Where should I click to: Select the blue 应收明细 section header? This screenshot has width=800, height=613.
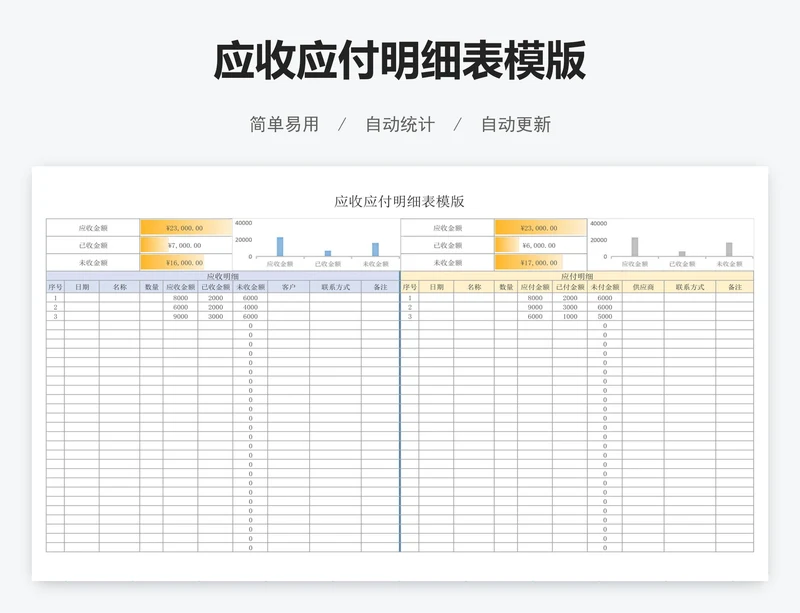pyautogui.click(x=222, y=276)
